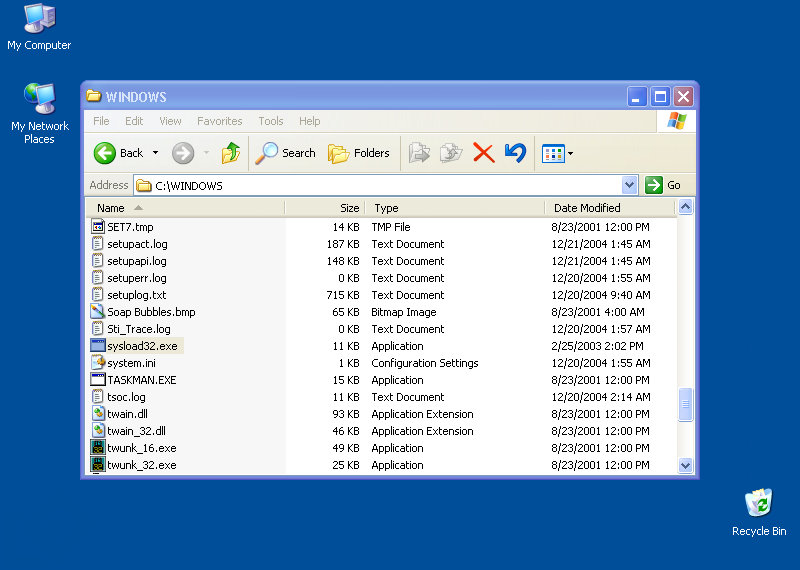Open the Favorites menu
The height and width of the screenshot is (570, 800).
(x=219, y=121)
